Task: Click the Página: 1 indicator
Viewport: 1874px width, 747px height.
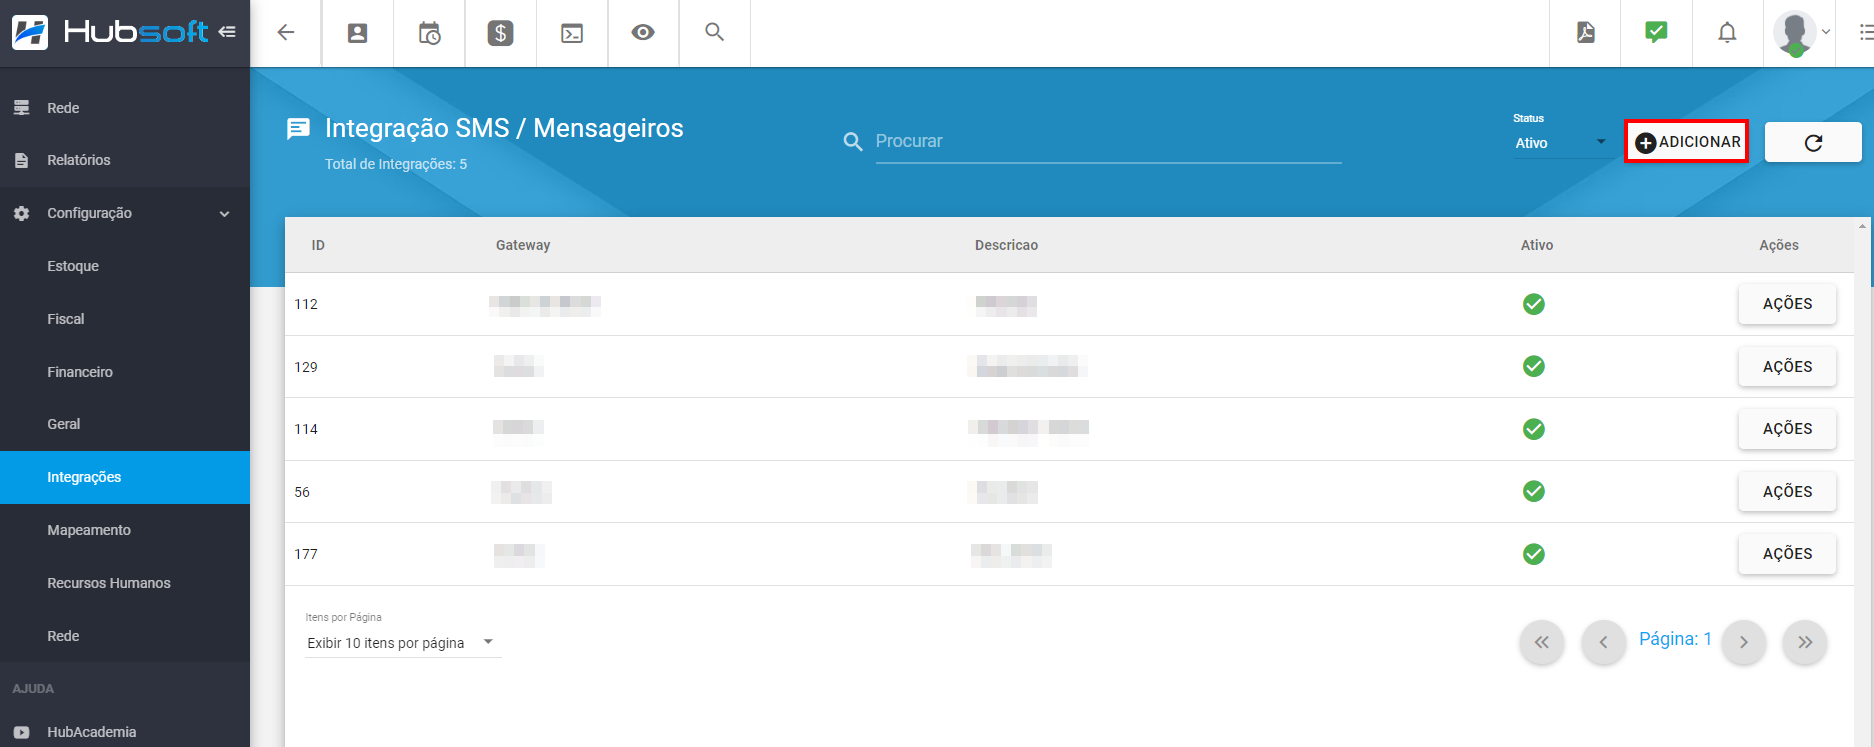Action: pyautogui.click(x=1675, y=639)
